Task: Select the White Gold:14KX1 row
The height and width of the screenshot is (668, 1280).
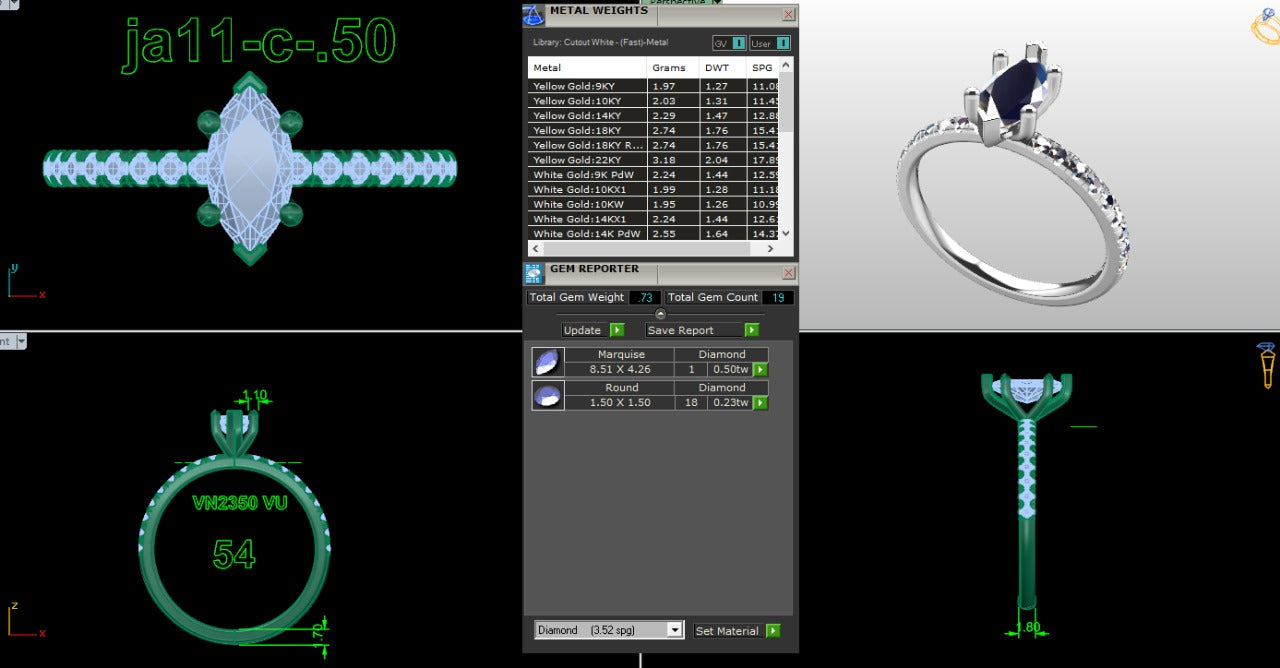Action: coord(653,219)
